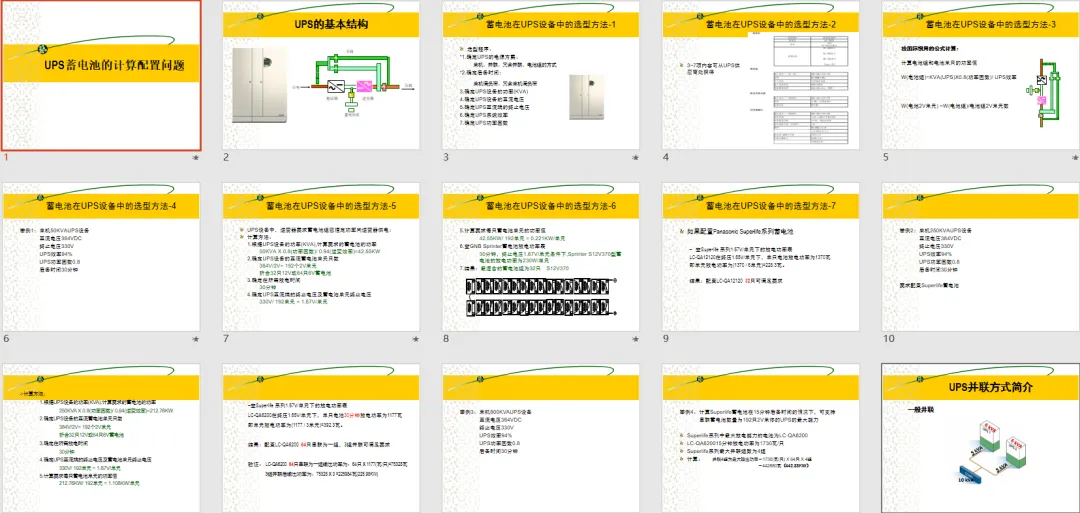Select the slide thumbnail 选型方法-7

pos(761,257)
